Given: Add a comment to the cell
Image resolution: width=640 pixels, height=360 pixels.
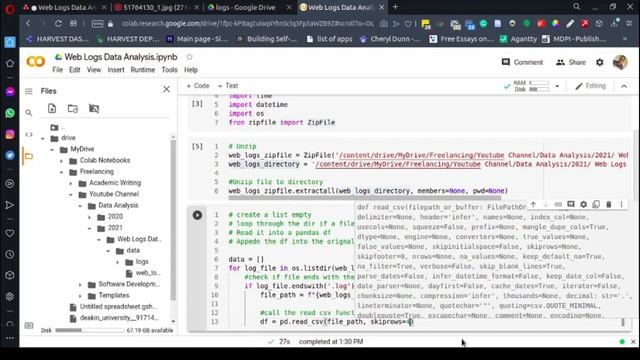Looking at the screenshot, I should [x=571, y=204].
